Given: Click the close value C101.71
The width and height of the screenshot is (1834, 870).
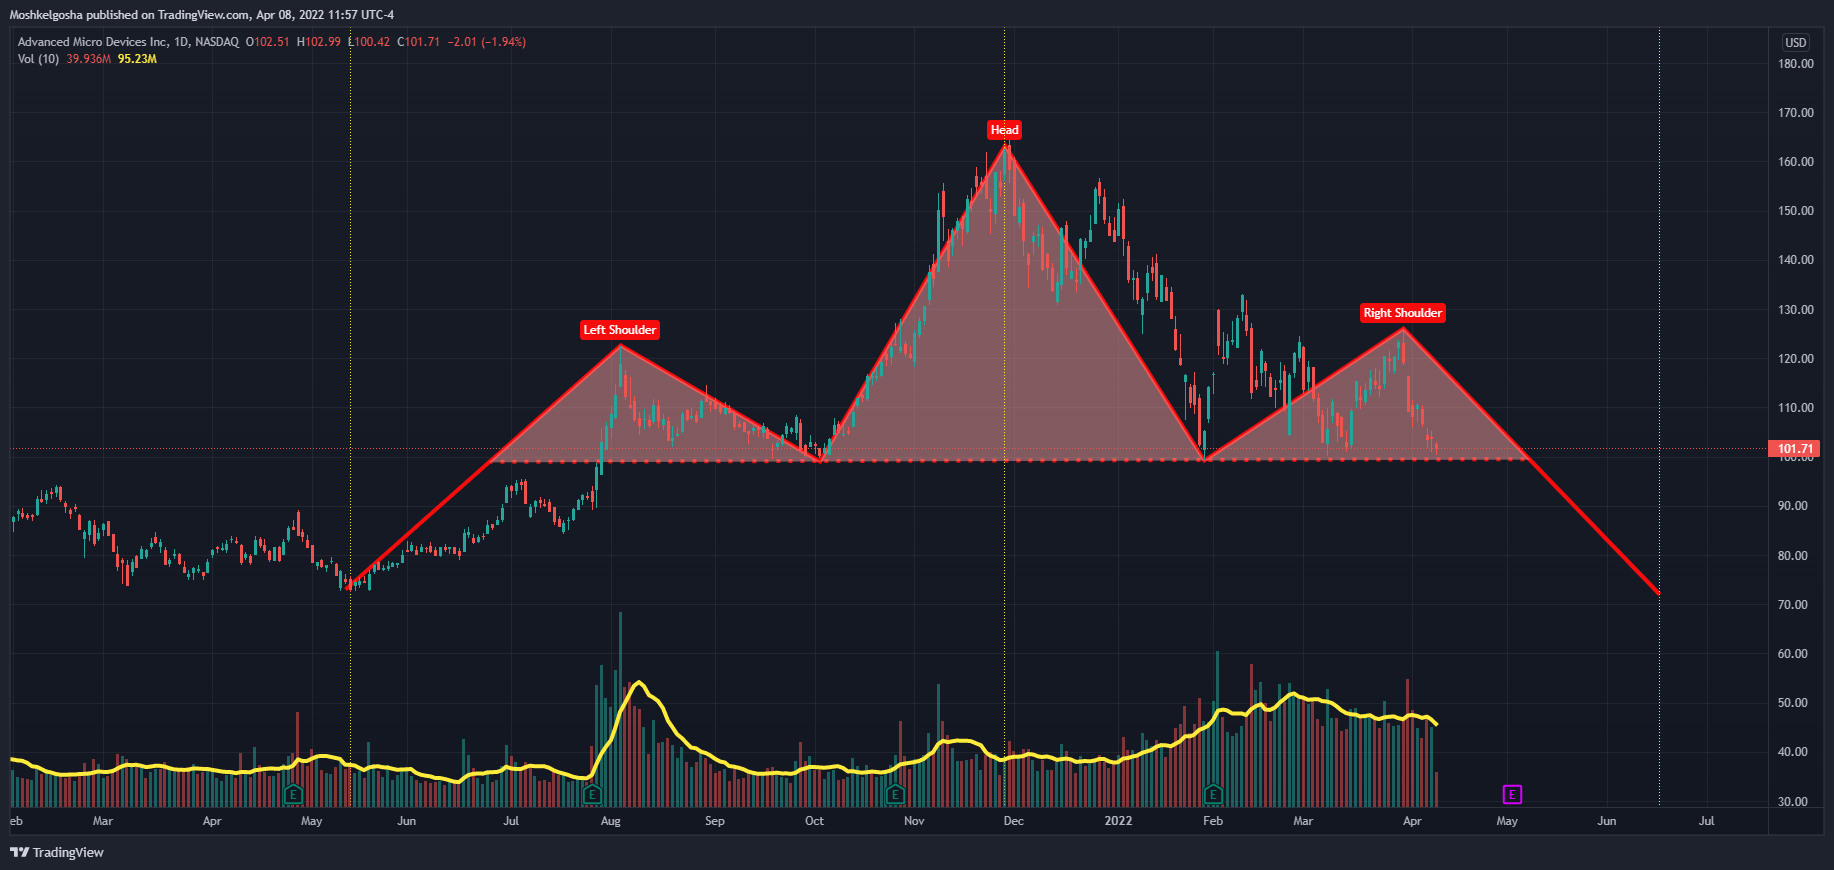Looking at the screenshot, I should coord(419,42).
